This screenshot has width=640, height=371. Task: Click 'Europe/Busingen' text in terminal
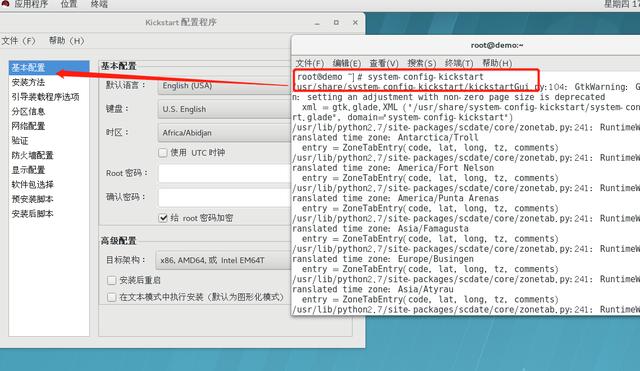pos(436,259)
